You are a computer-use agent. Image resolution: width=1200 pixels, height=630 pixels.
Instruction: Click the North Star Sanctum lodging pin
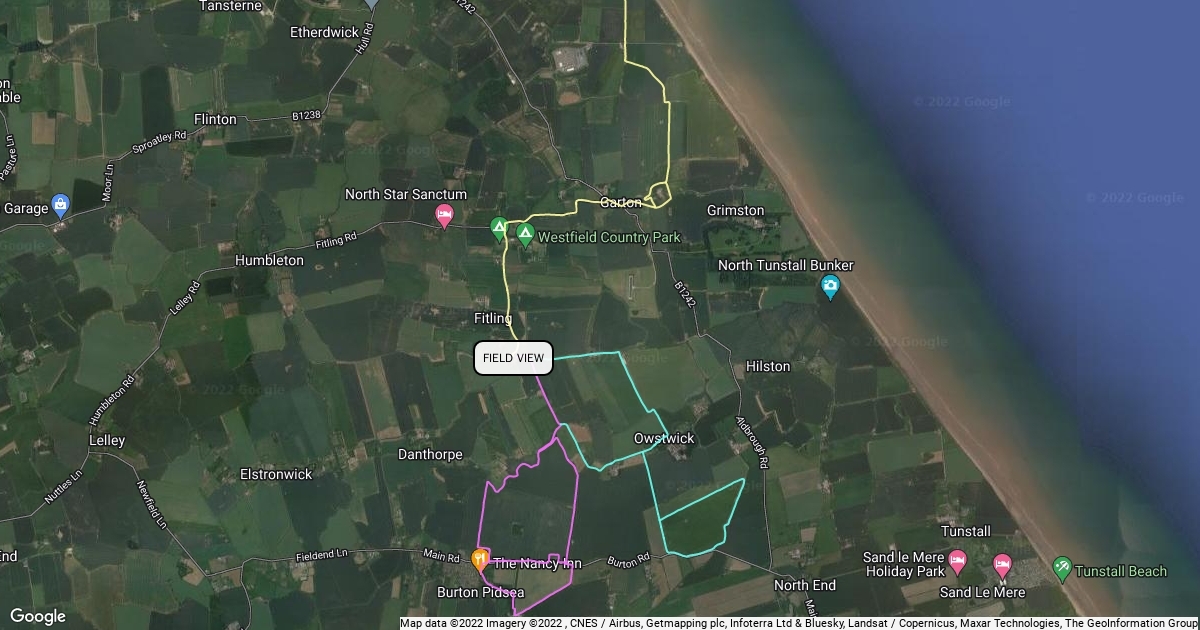coord(445,215)
